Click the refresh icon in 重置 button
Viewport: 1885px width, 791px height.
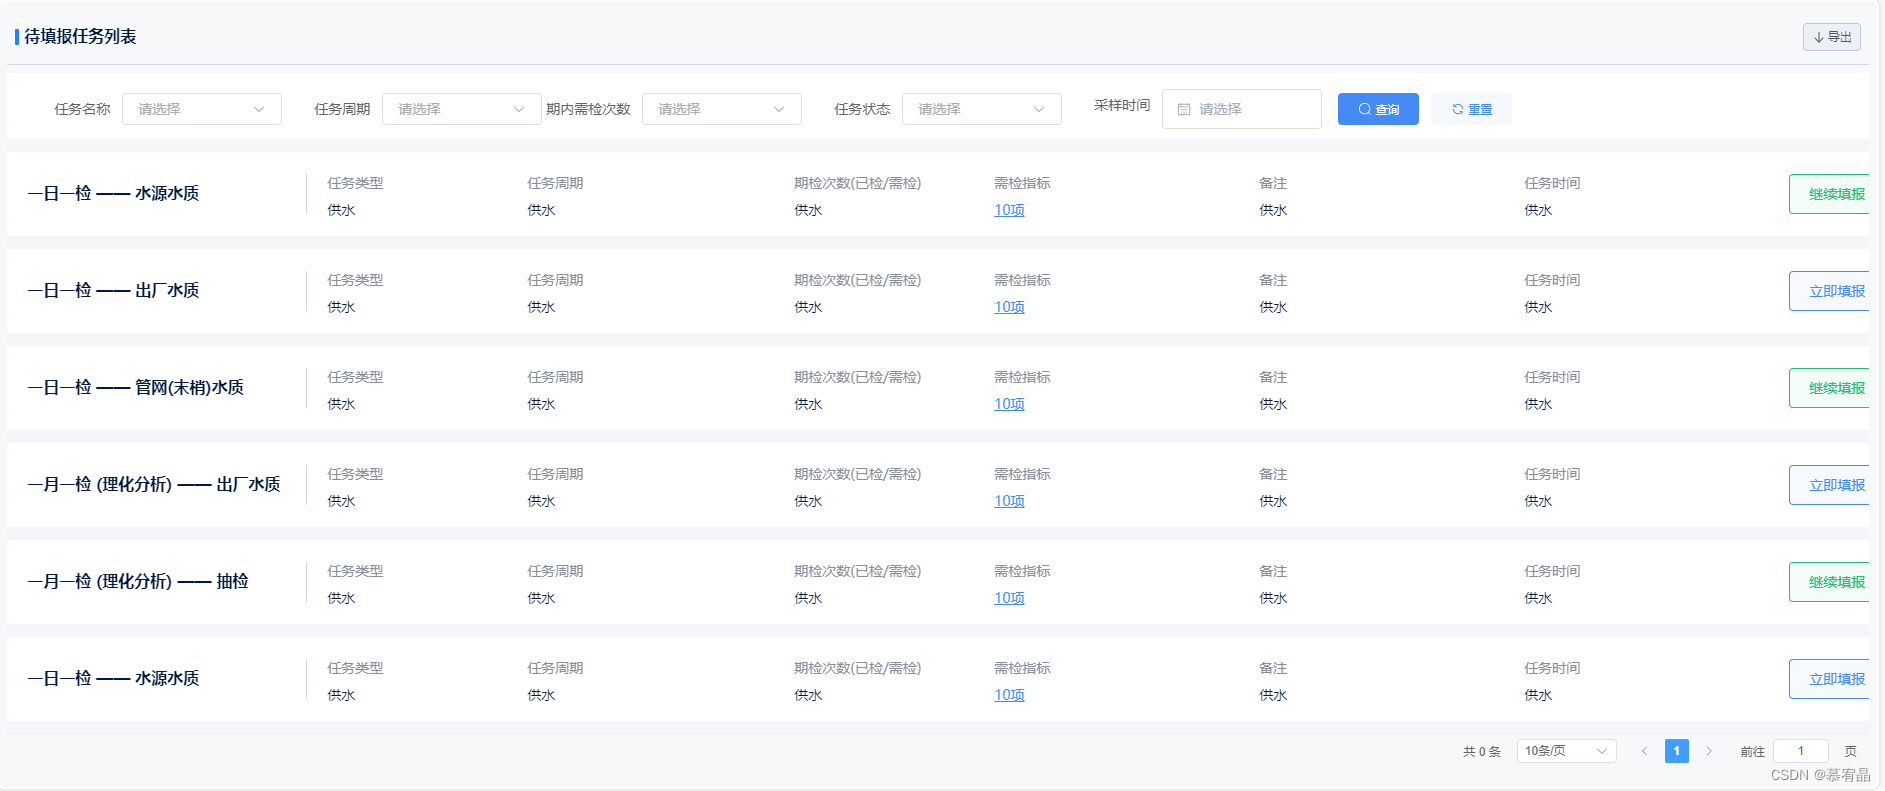(x=1458, y=109)
